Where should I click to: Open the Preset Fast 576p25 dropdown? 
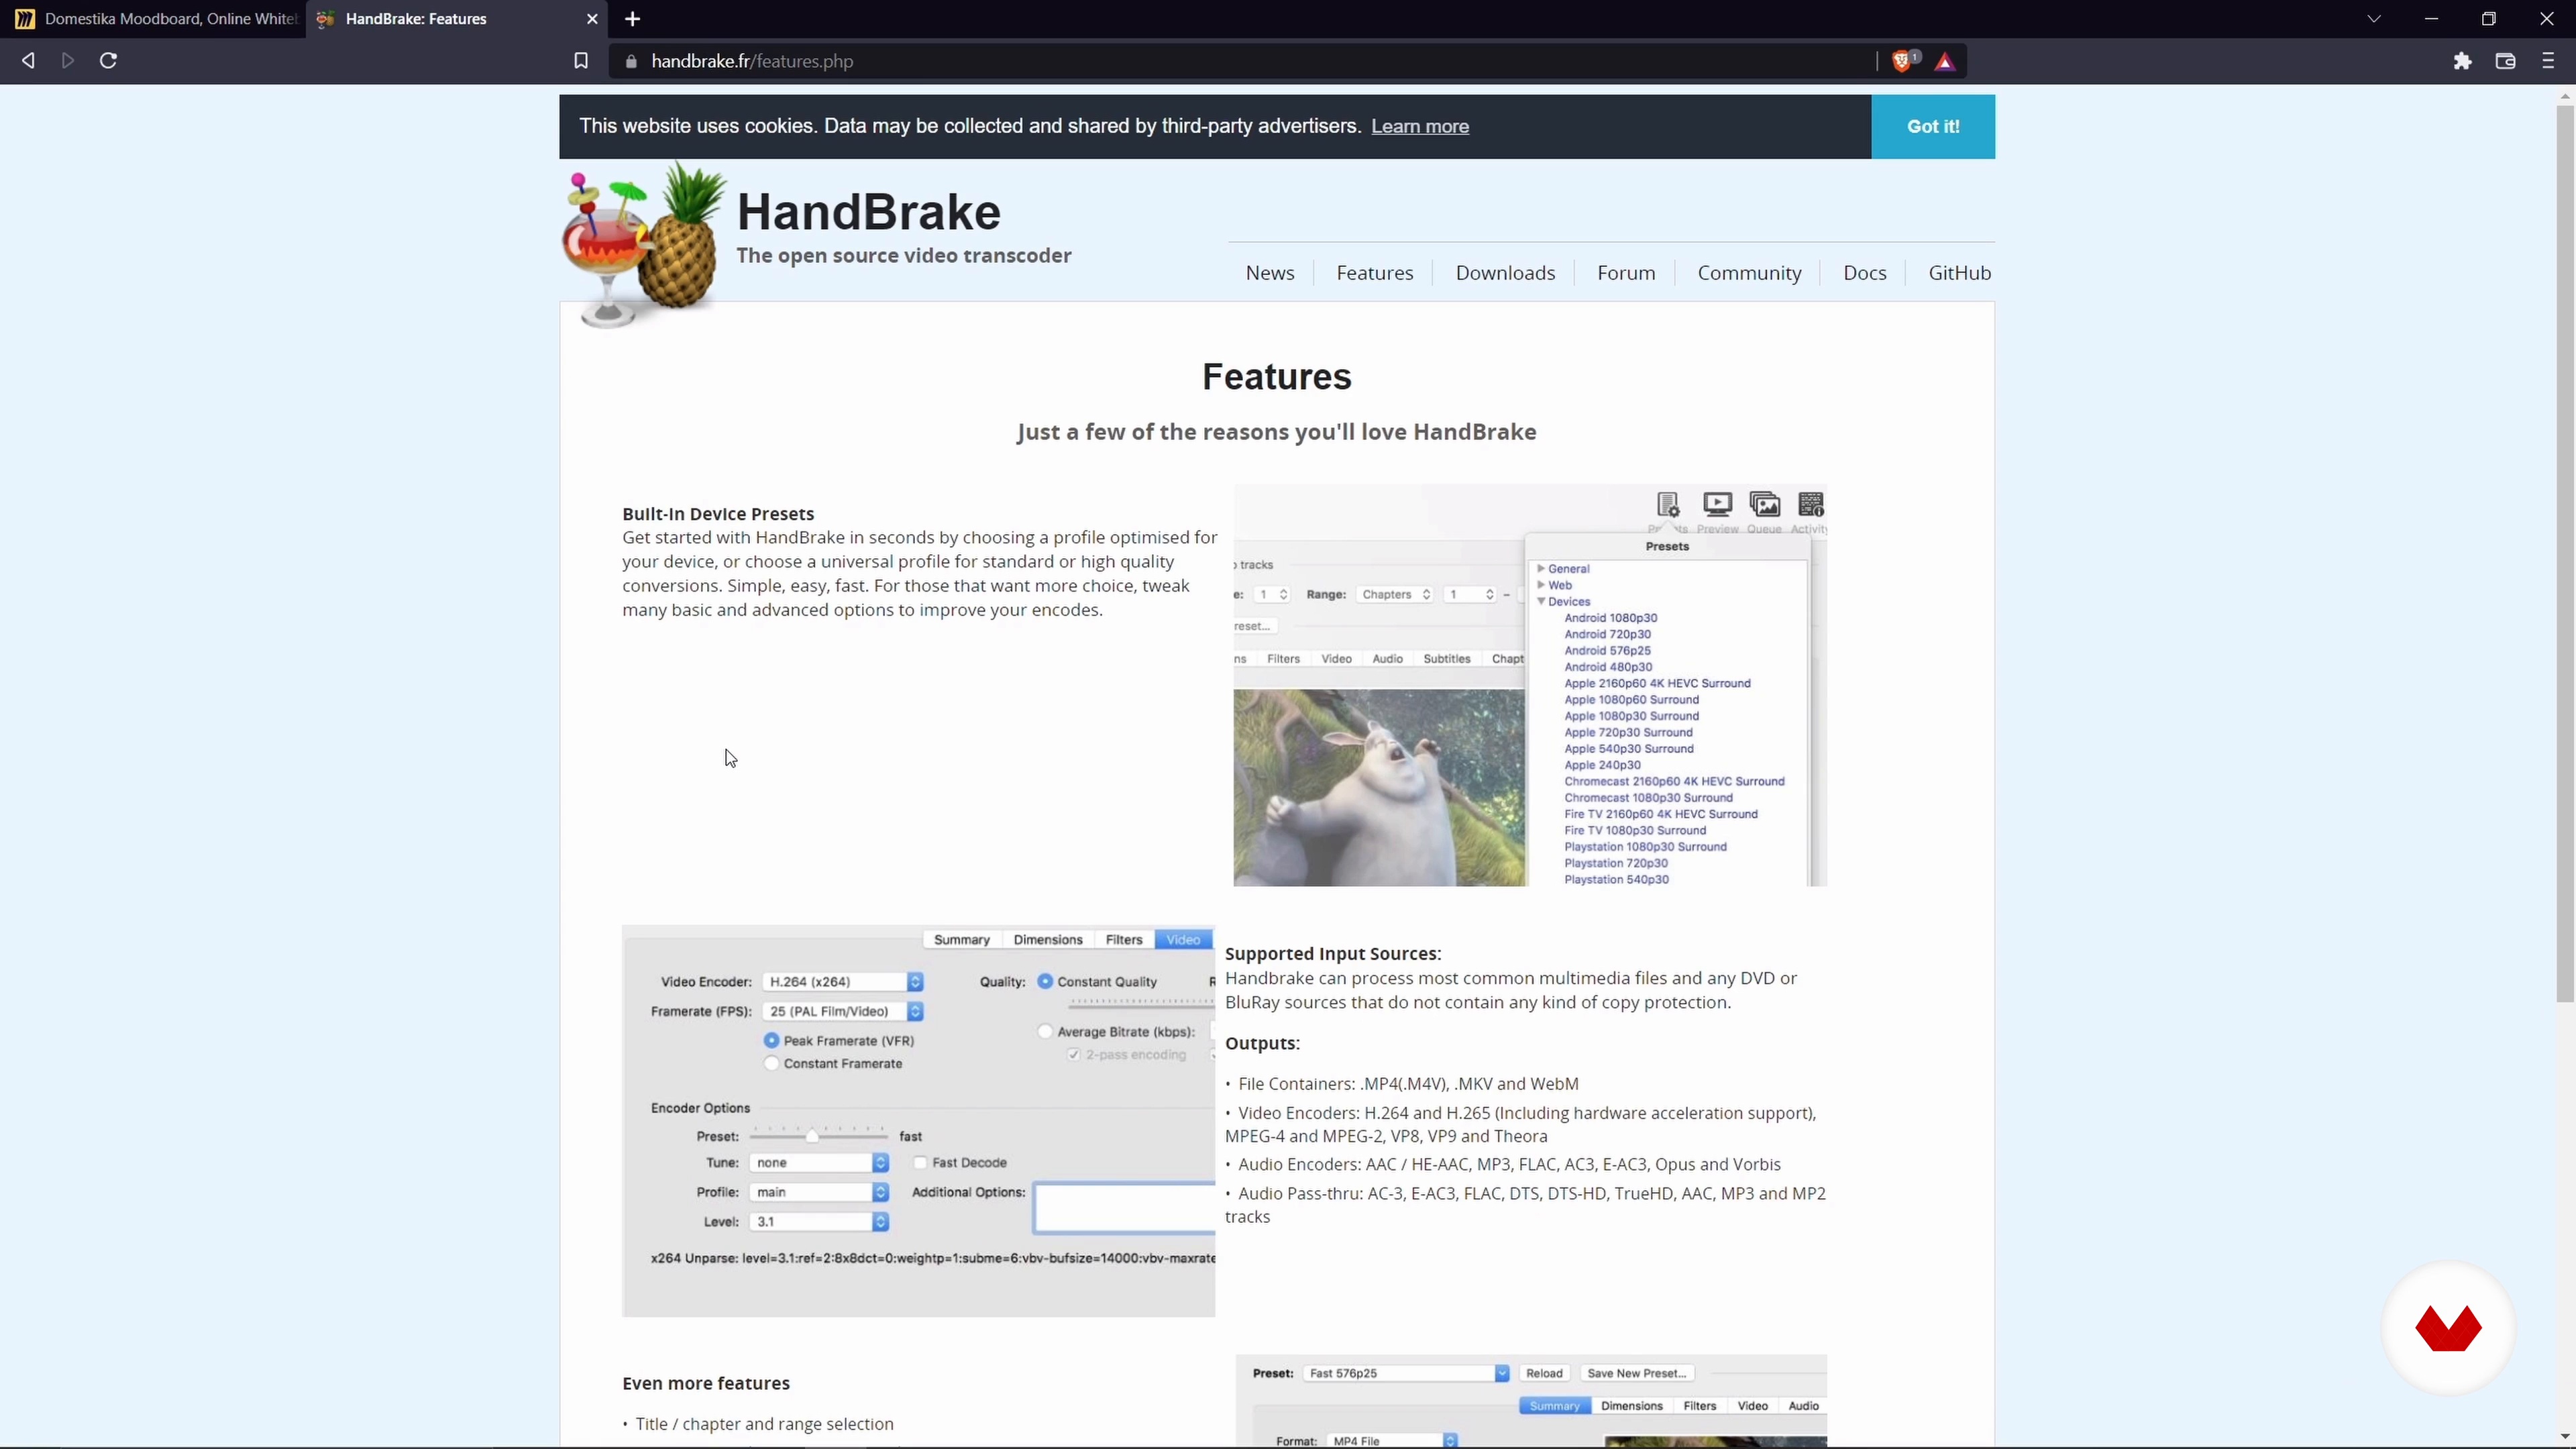coord(1406,1373)
